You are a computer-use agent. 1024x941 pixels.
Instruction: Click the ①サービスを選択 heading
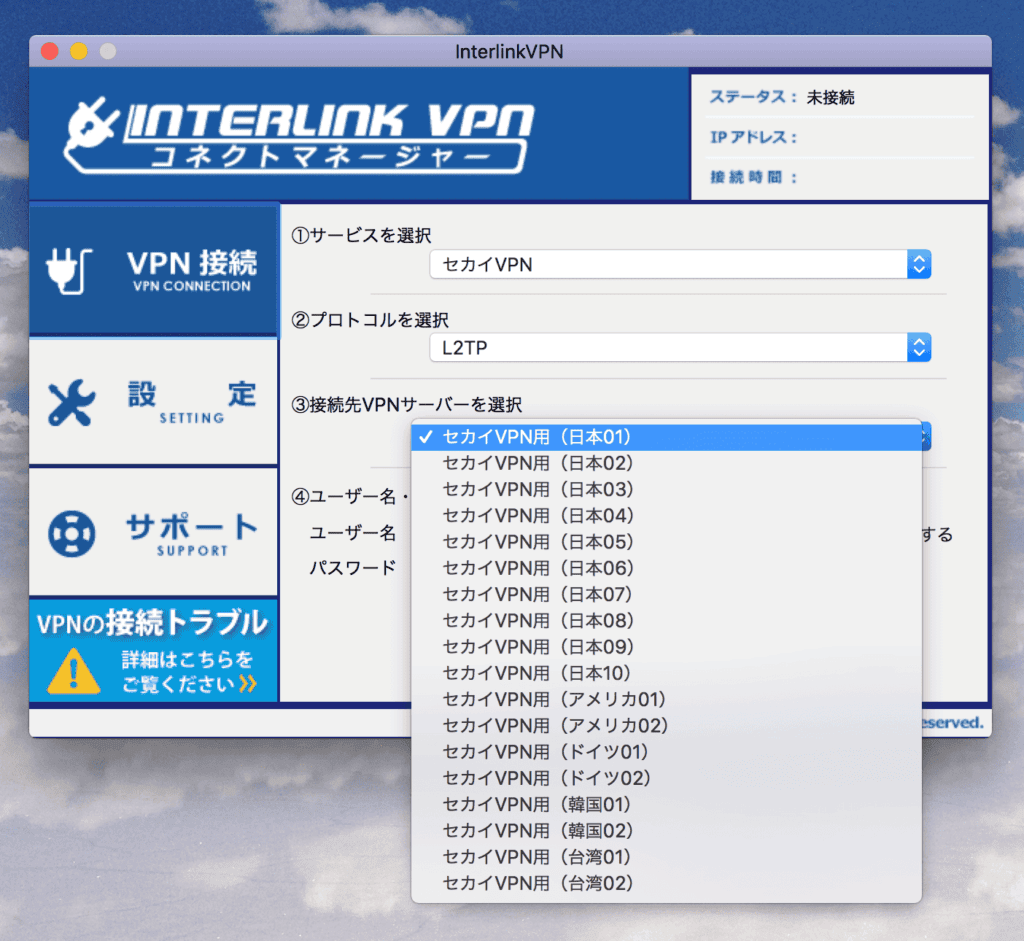[x=361, y=235]
